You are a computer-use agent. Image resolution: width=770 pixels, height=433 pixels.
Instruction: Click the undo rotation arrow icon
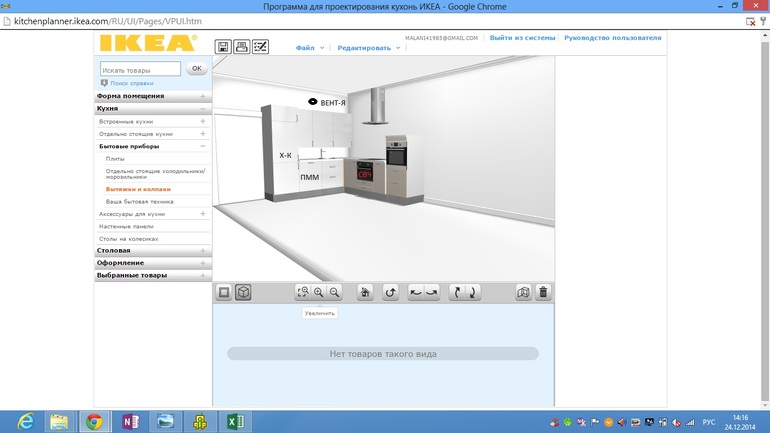(x=391, y=292)
